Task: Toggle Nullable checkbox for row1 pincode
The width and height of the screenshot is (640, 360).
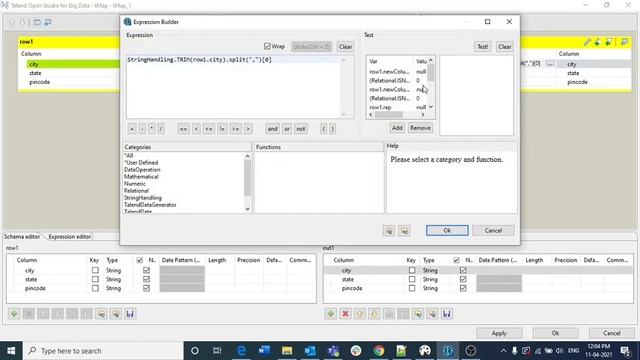Action: (147, 288)
